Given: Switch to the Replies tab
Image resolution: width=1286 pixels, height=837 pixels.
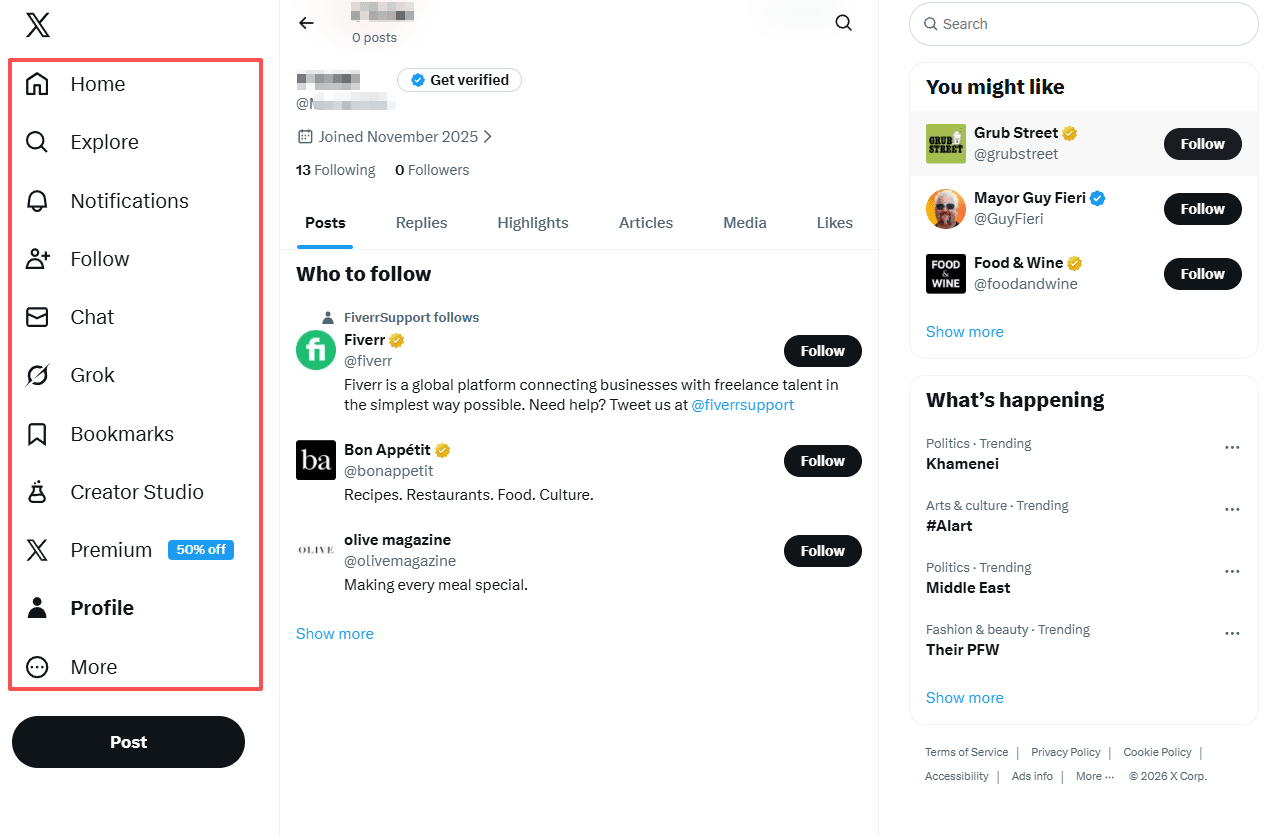Looking at the screenshot, I should pos(421,223).
